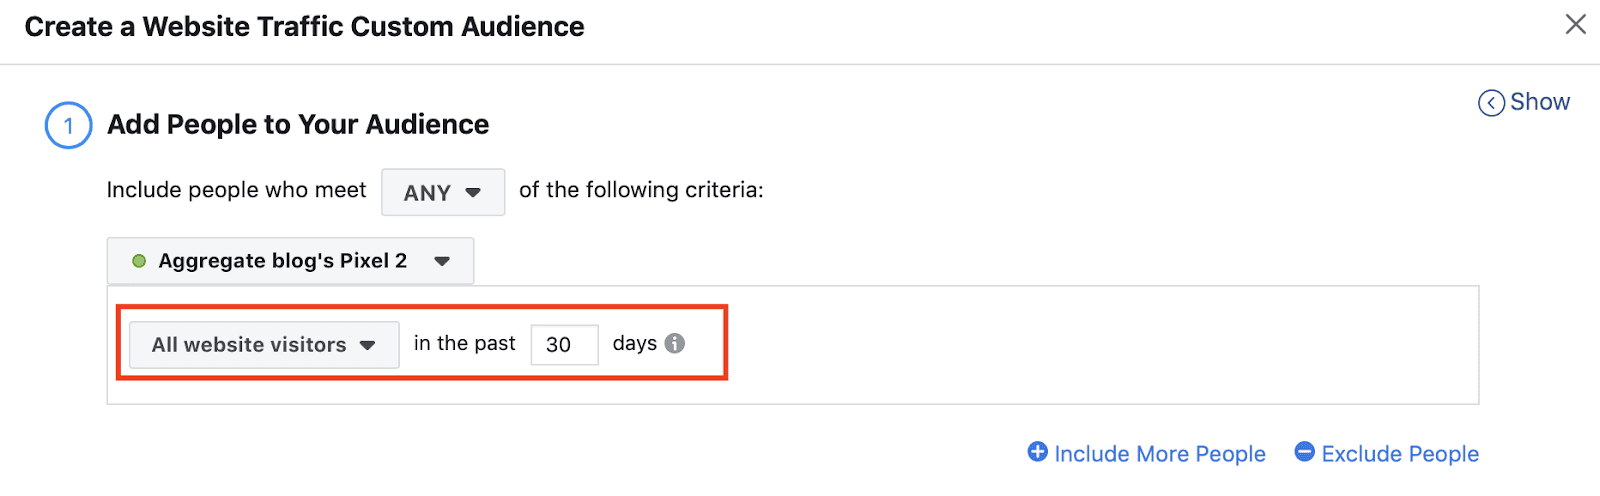This screenshot has width=1600, height=496.
Task: Click the 'of the following criteria' text
Action: [641, 190]
